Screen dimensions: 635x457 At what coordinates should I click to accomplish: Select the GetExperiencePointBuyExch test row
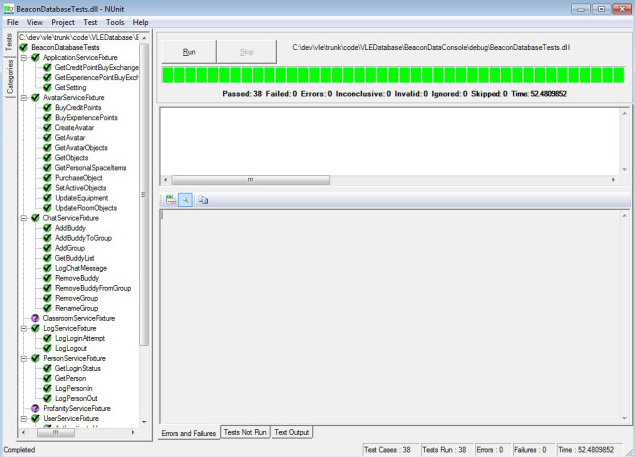point(96,77)
